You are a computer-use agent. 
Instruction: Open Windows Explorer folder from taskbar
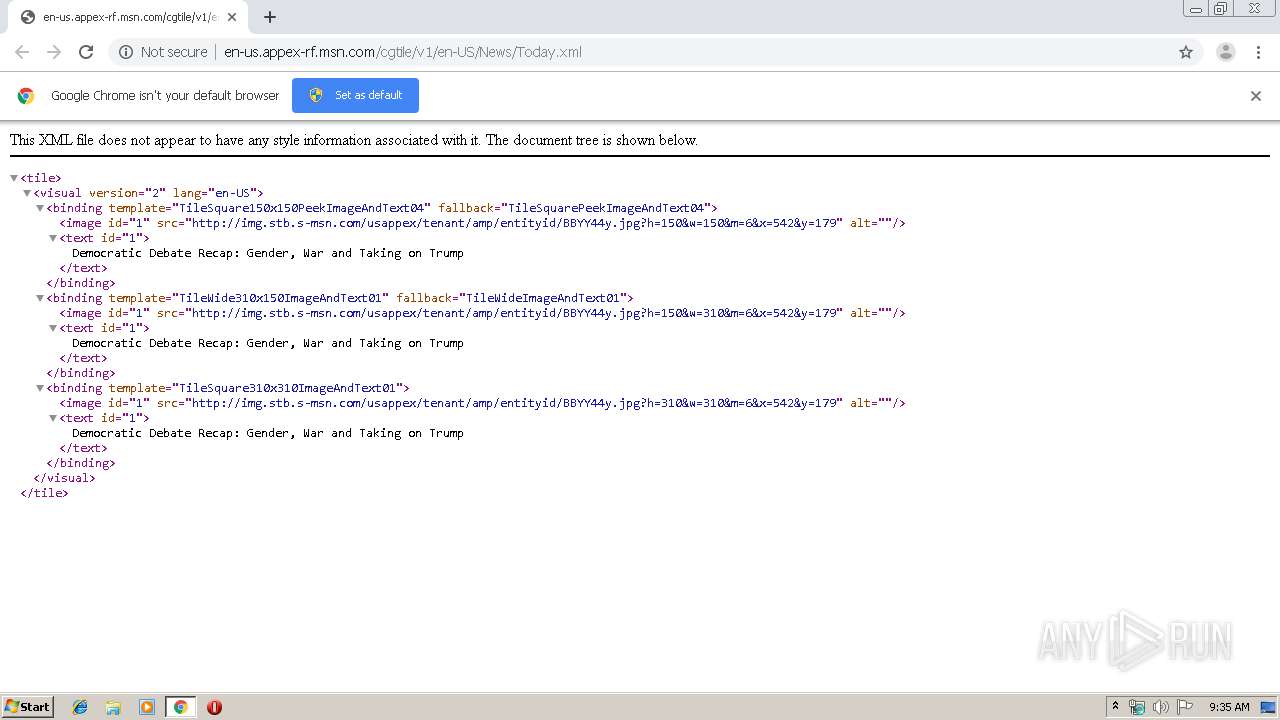[113, 707]
